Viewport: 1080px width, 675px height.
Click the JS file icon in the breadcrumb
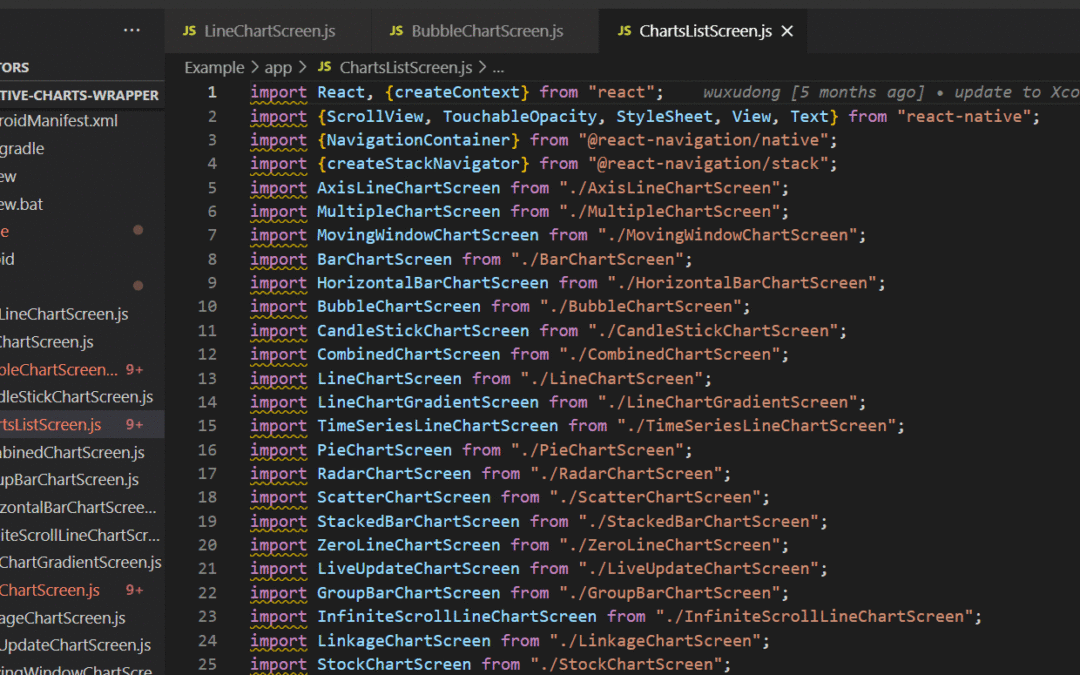click(324, 67)
